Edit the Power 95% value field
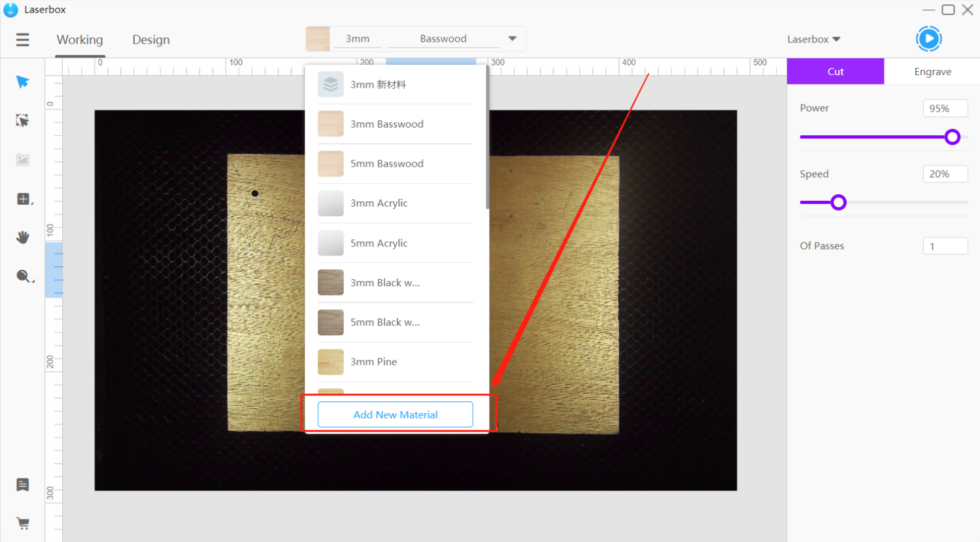Image resolution: width=980 pixels, height=542 pixels. (945, 108)
